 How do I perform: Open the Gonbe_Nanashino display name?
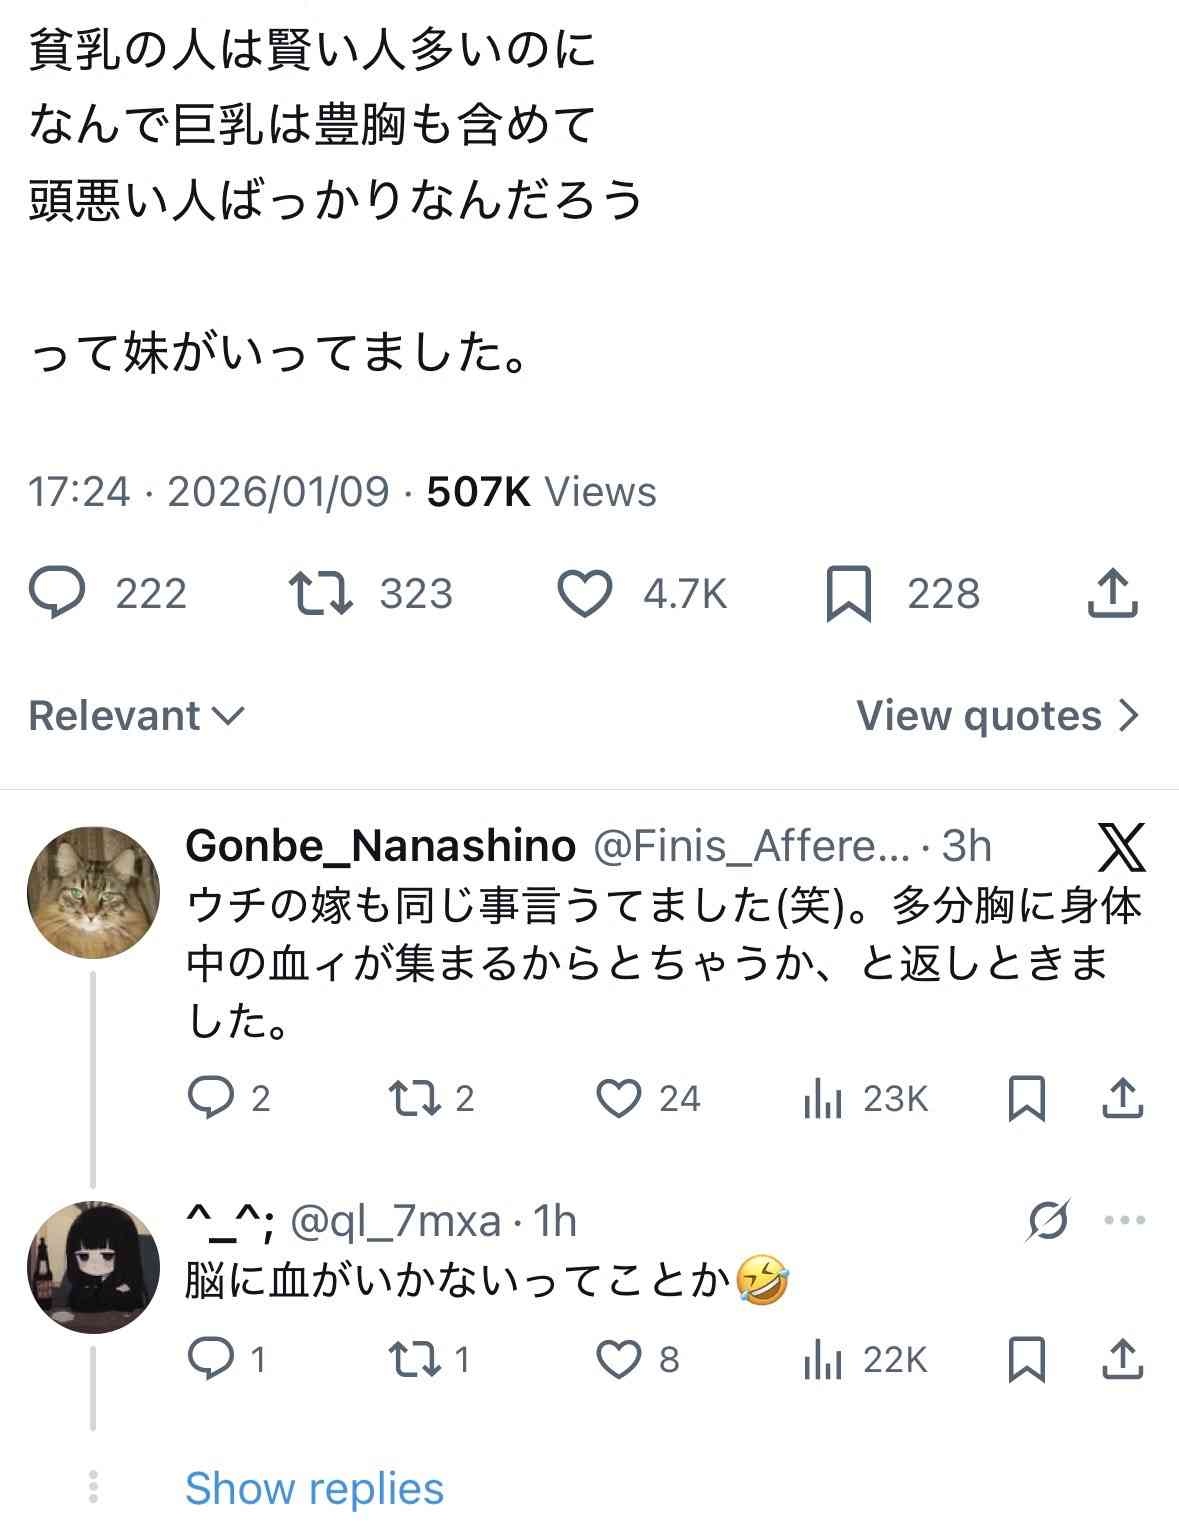(380, 847)
